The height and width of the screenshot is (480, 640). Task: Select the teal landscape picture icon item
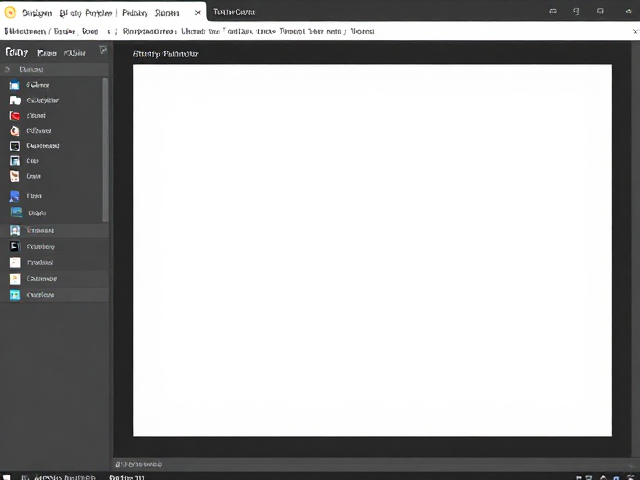[52, 213]
